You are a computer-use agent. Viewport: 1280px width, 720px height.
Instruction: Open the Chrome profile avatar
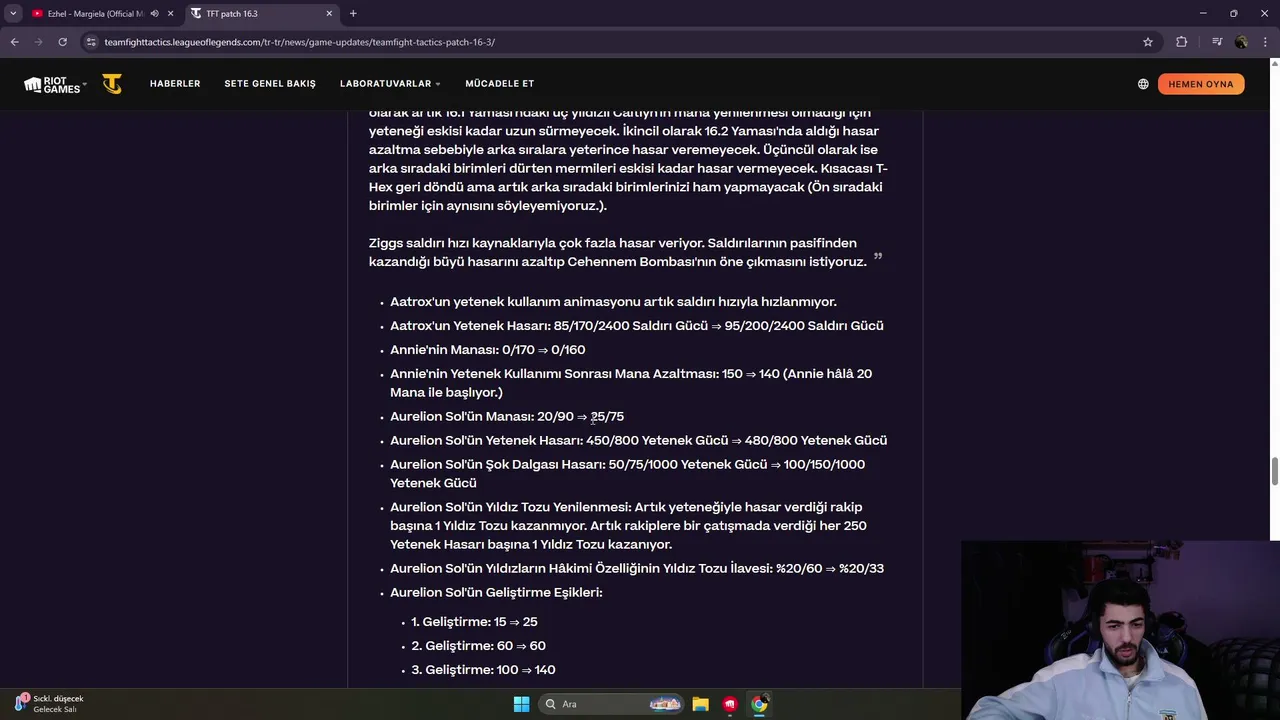pos(1241,42)
